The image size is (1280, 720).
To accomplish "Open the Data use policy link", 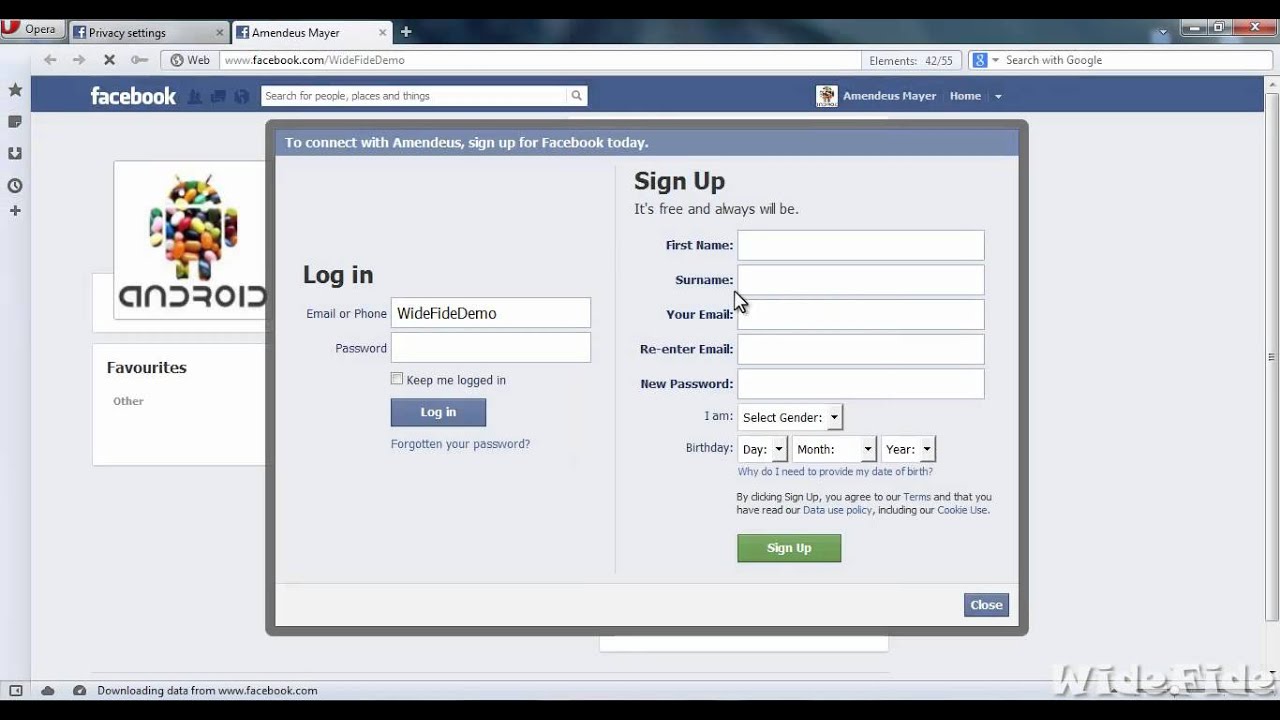I will (837, 510).
